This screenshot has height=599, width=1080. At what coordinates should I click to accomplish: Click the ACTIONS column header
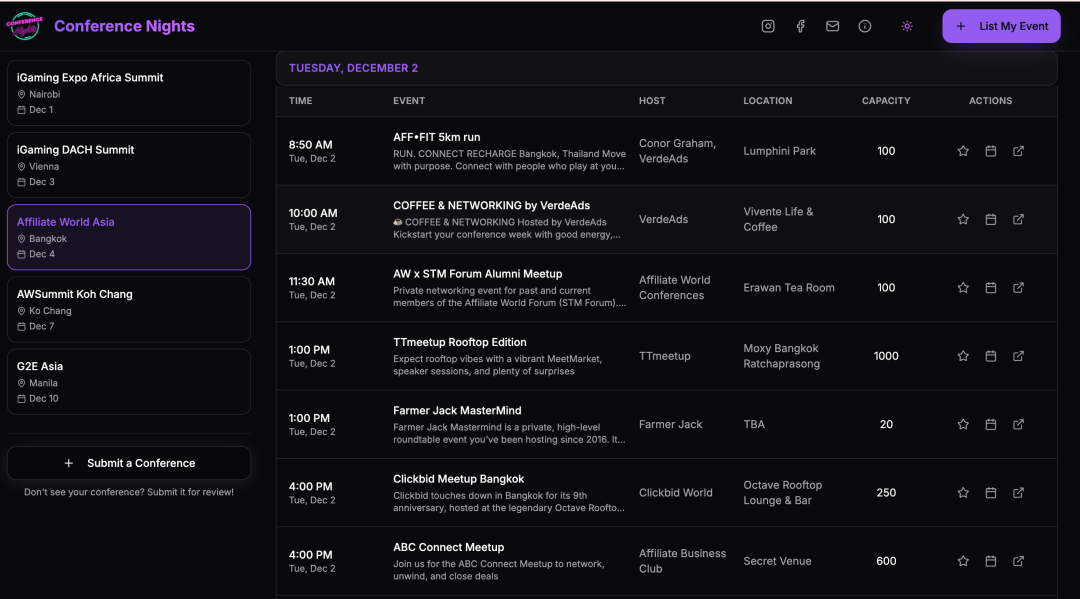pos(990,101)
